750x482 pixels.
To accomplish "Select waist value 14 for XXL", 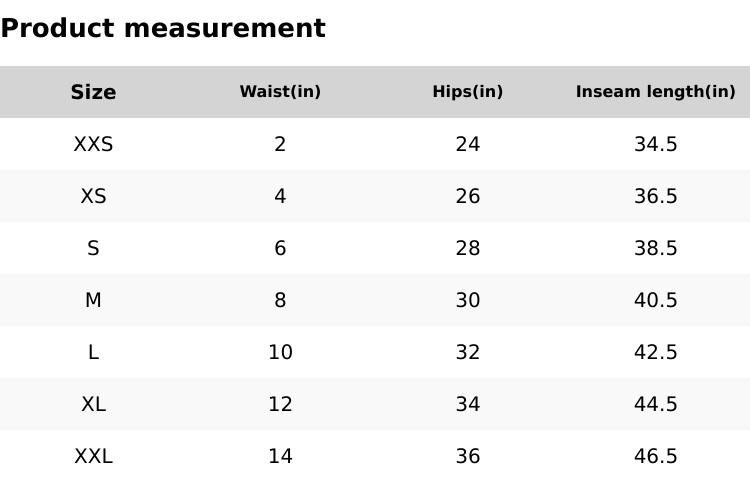I will pos(280,456).
